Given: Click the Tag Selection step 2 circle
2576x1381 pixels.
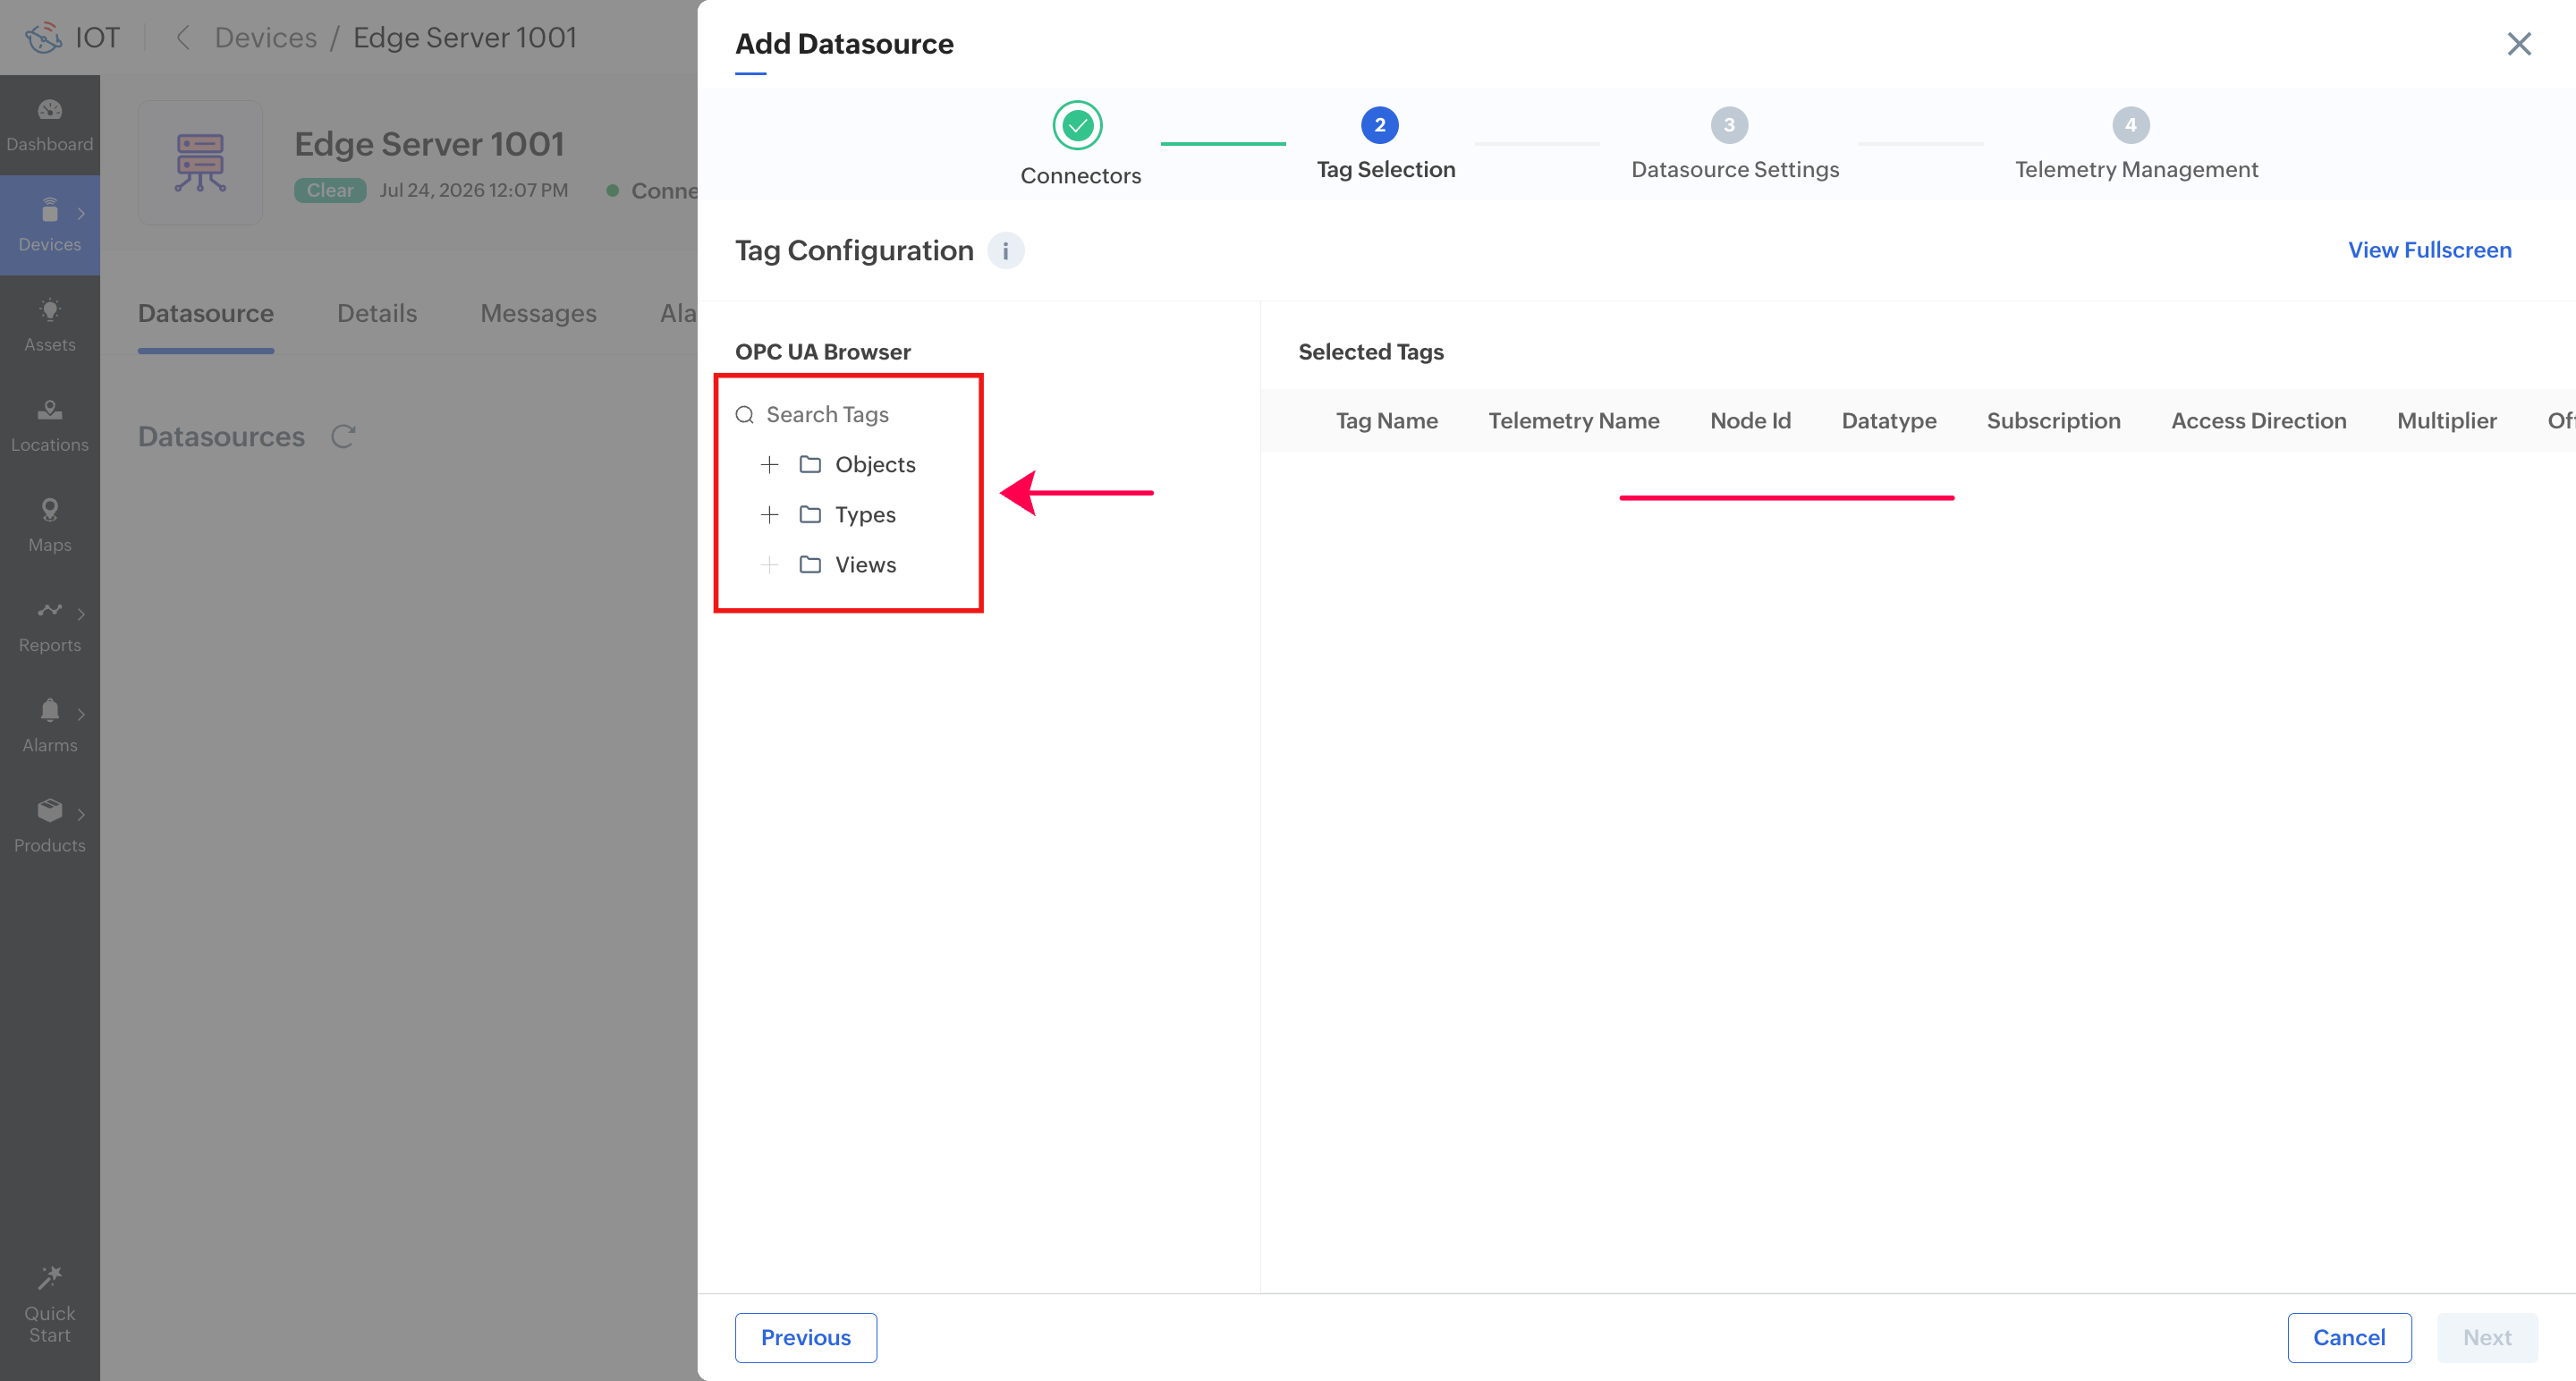Looking at the screenshot, I should [1379, 125].
